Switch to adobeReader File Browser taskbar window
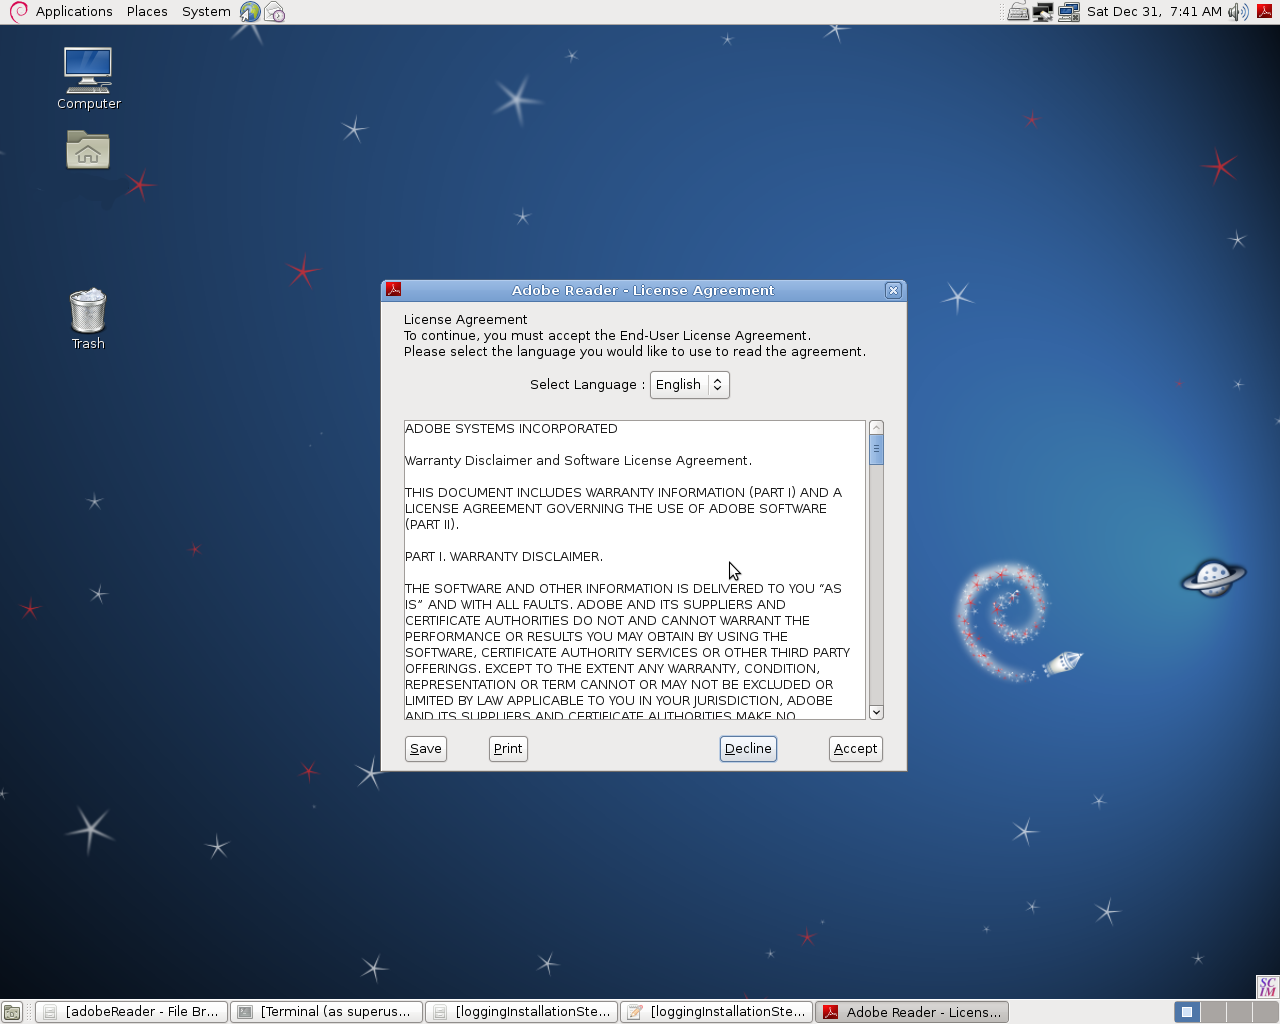Screen dimensions: 1280x1024 click(x=131, y=1012)
